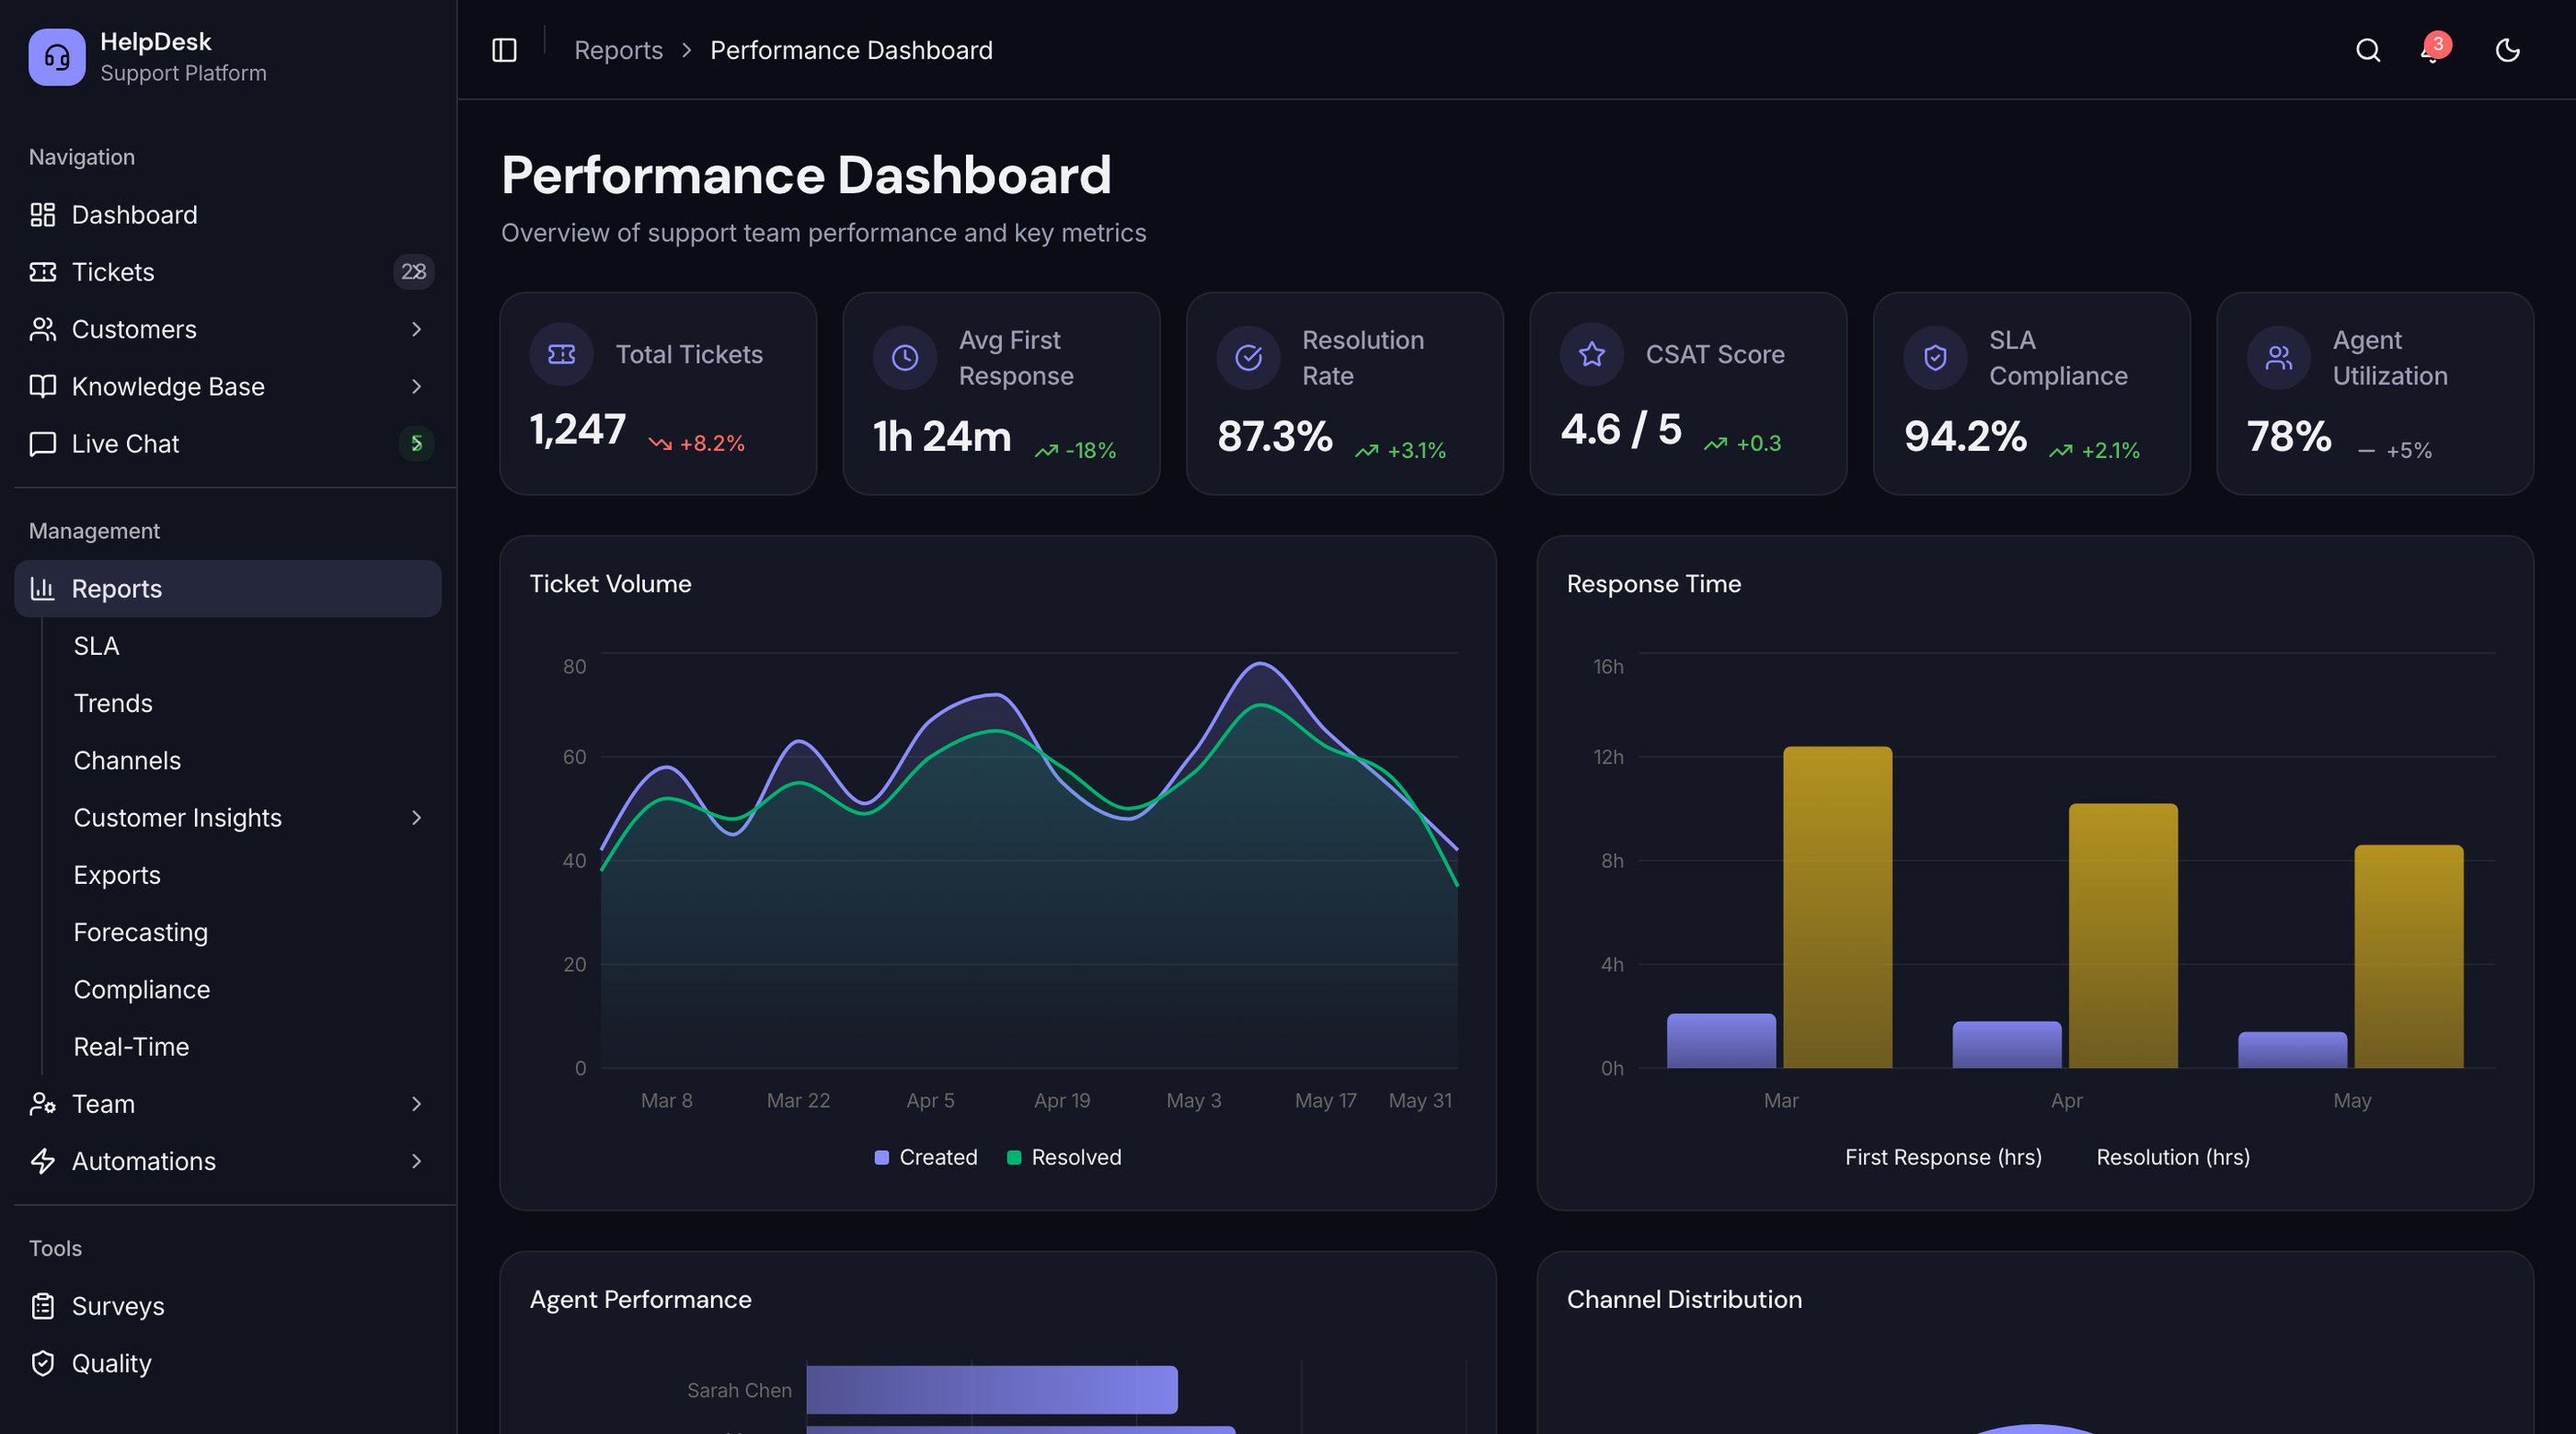Click the HelpDesk headset logo icon
This screenshot has height=1434, width=2576.
57,57
